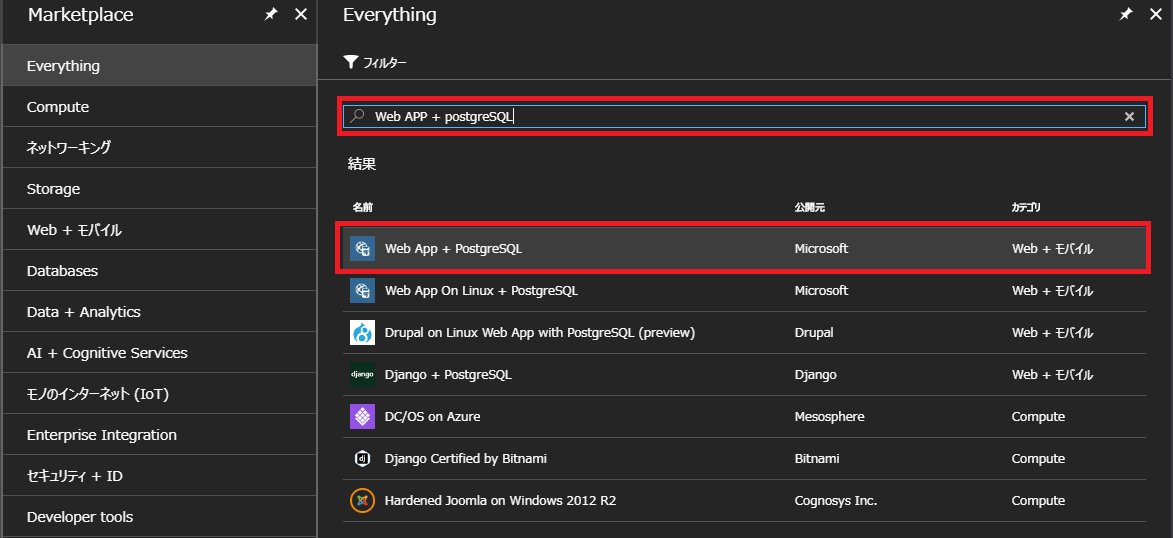1173x538 pixels.
Task: Open the Developer tools category
Action: (x=159, y=517)
